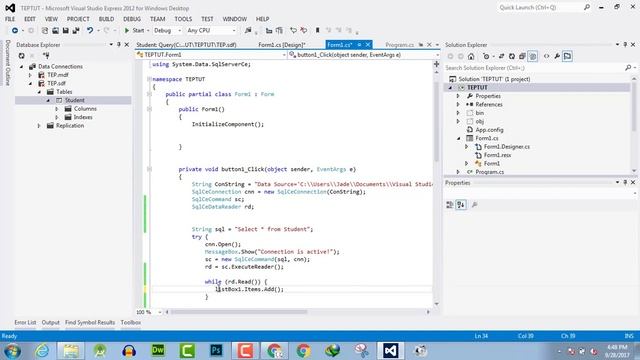Open the Output tab
The width and height of the screenshot is (640, 360).
point(51,322)
